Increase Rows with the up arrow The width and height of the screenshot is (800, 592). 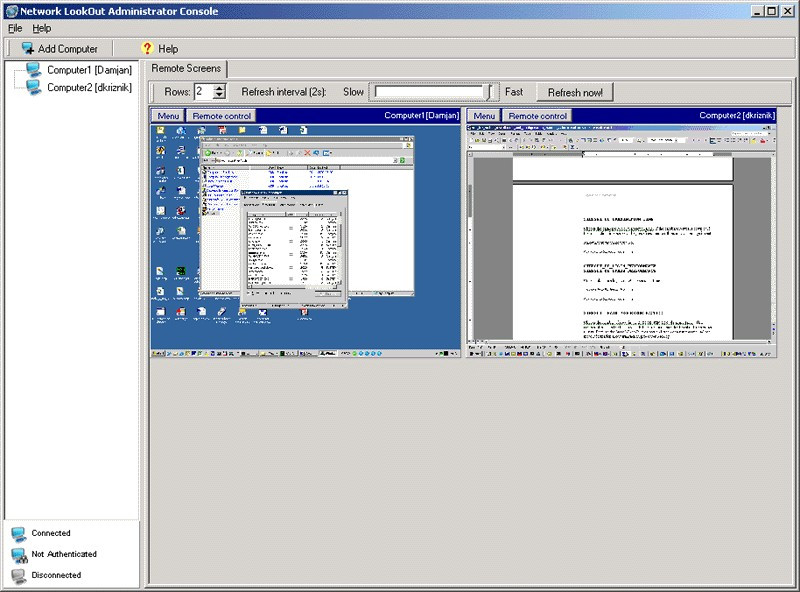219,88
